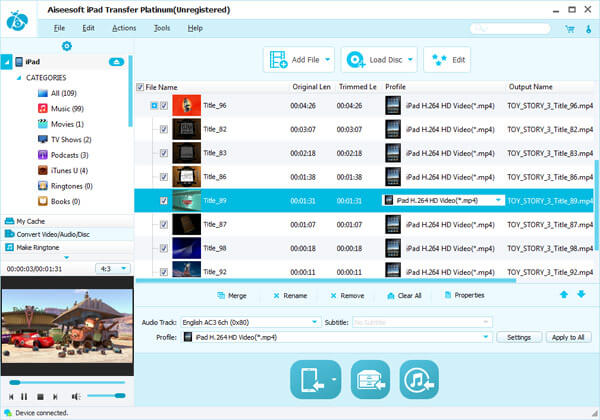The height and width of the screenshot is (420, 600).
Task: Mute the preview volume speaker
Action: (76, 397)
